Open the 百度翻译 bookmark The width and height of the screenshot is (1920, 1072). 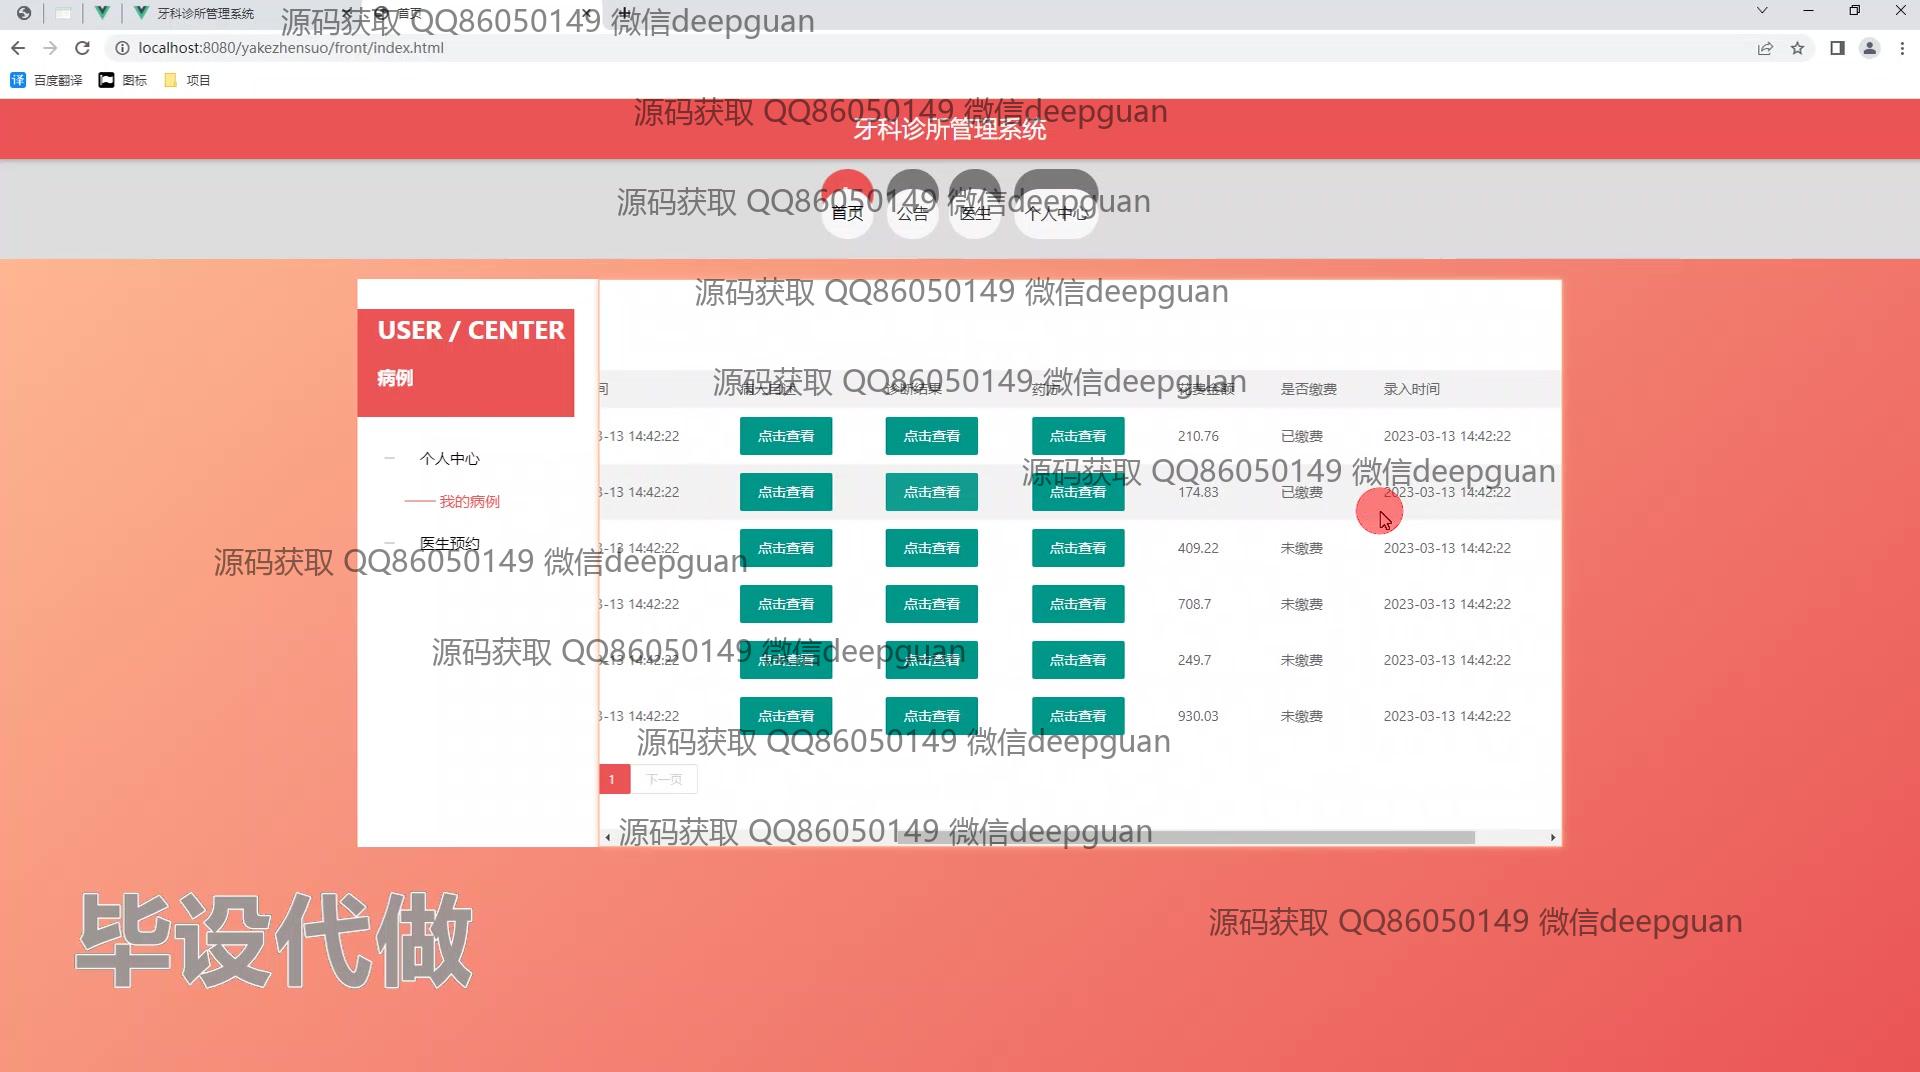tap(46, 80)
